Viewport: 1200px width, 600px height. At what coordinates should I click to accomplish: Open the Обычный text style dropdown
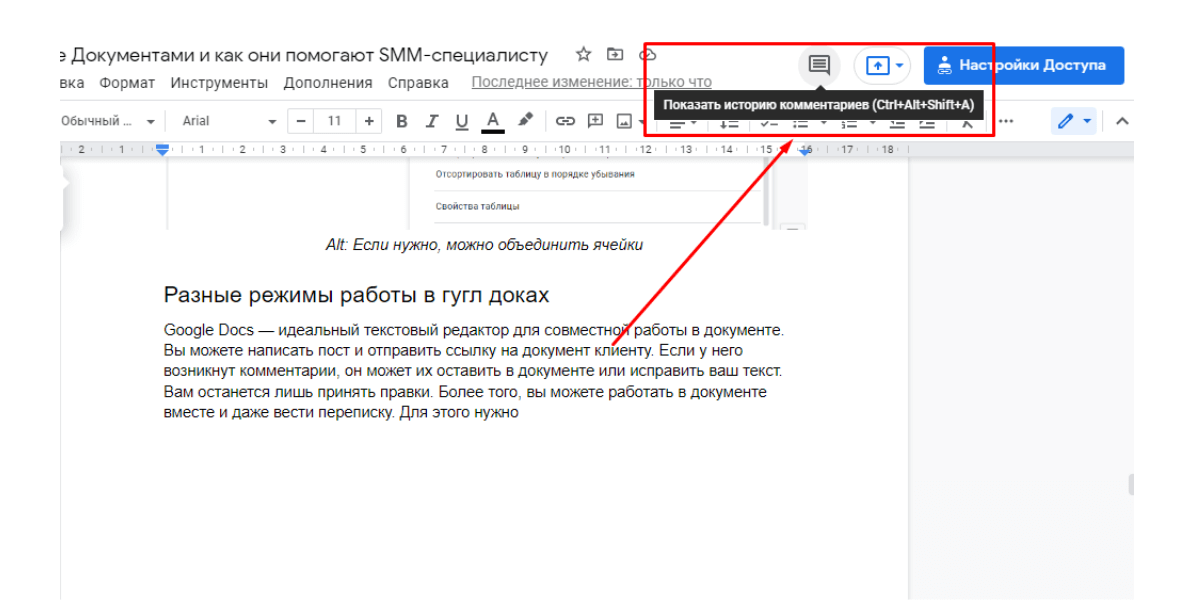click(108, 121)
